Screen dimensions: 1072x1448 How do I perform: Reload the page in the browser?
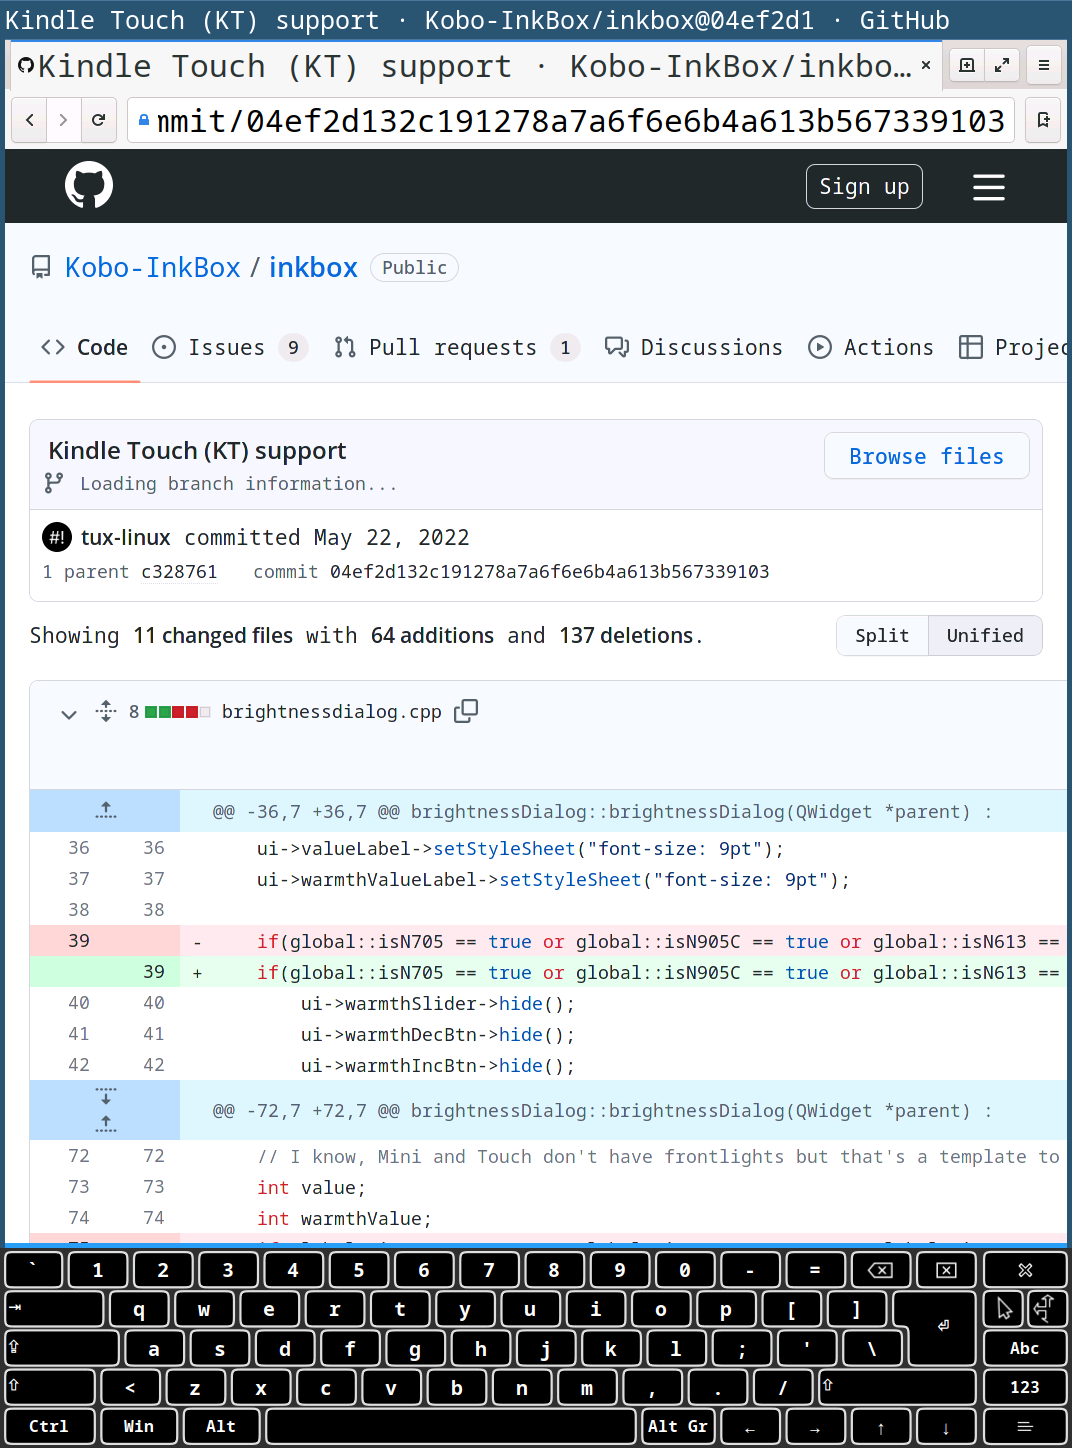[x=98, y=120]
